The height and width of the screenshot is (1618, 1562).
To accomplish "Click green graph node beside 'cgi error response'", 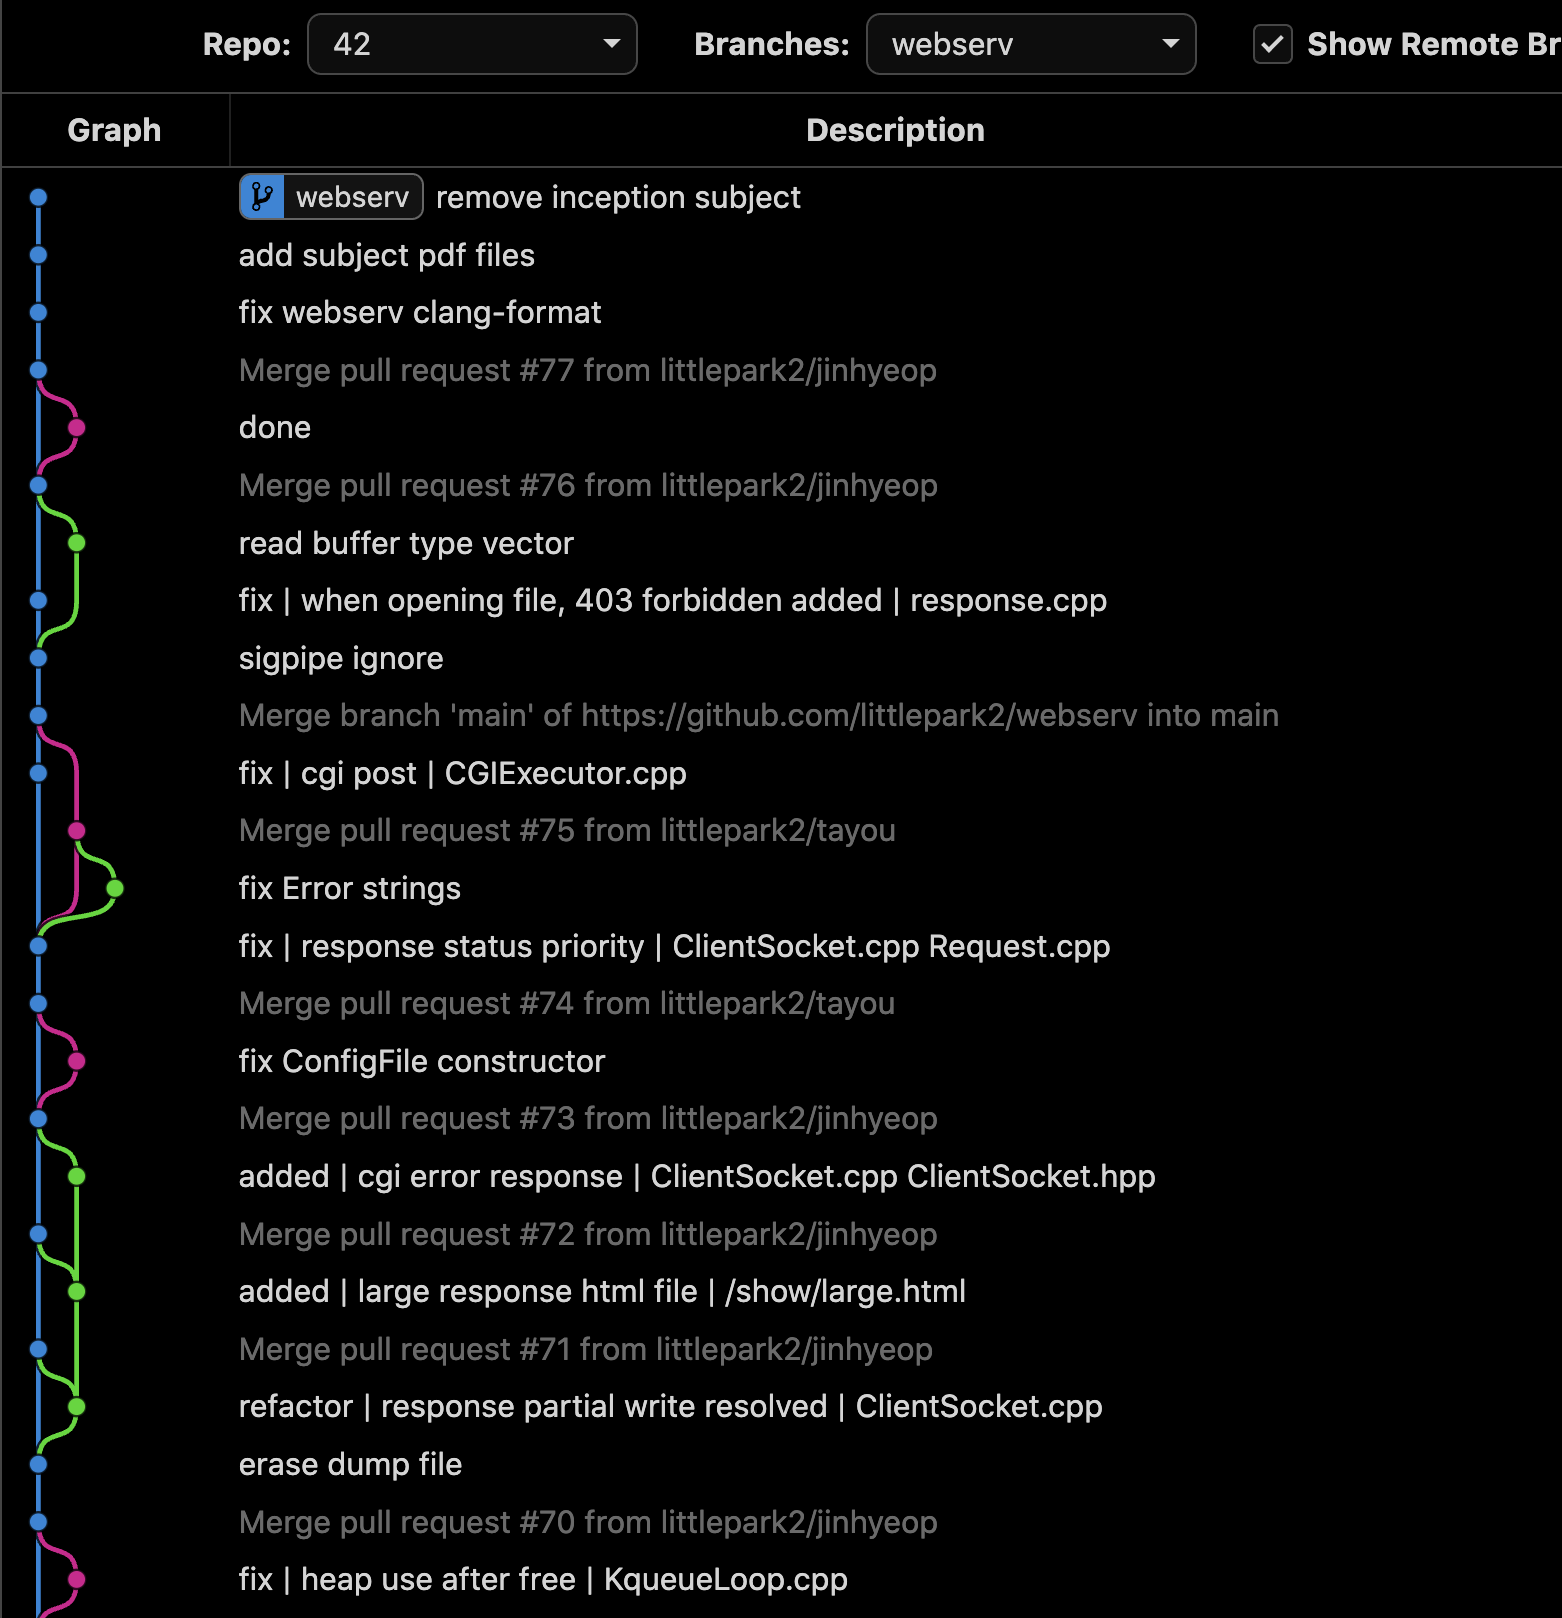I will pyautogui.click(x=76, y=1176).
